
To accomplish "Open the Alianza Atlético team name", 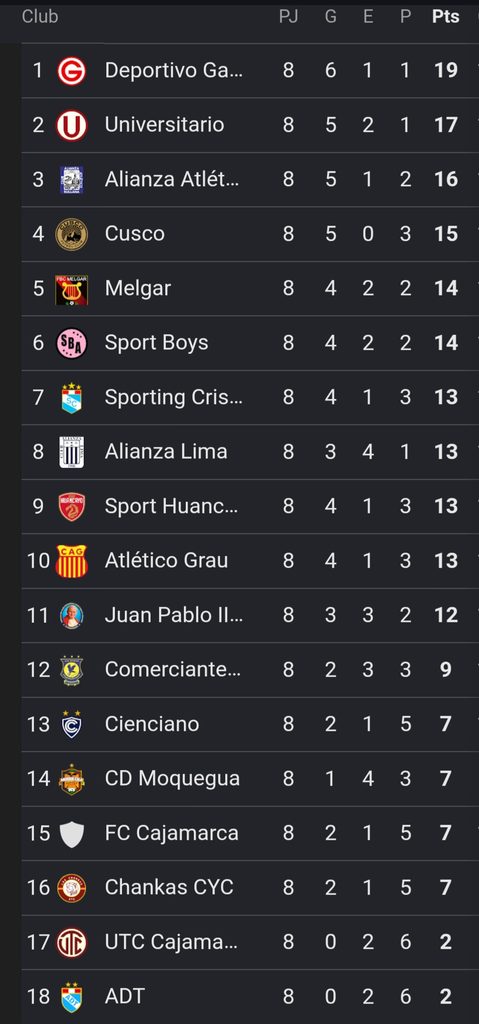I will [x=172, y=180].
